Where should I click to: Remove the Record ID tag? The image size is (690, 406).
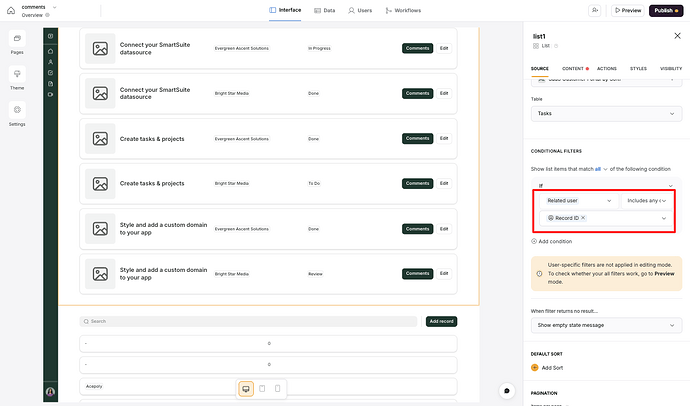[x=583, y=217]
